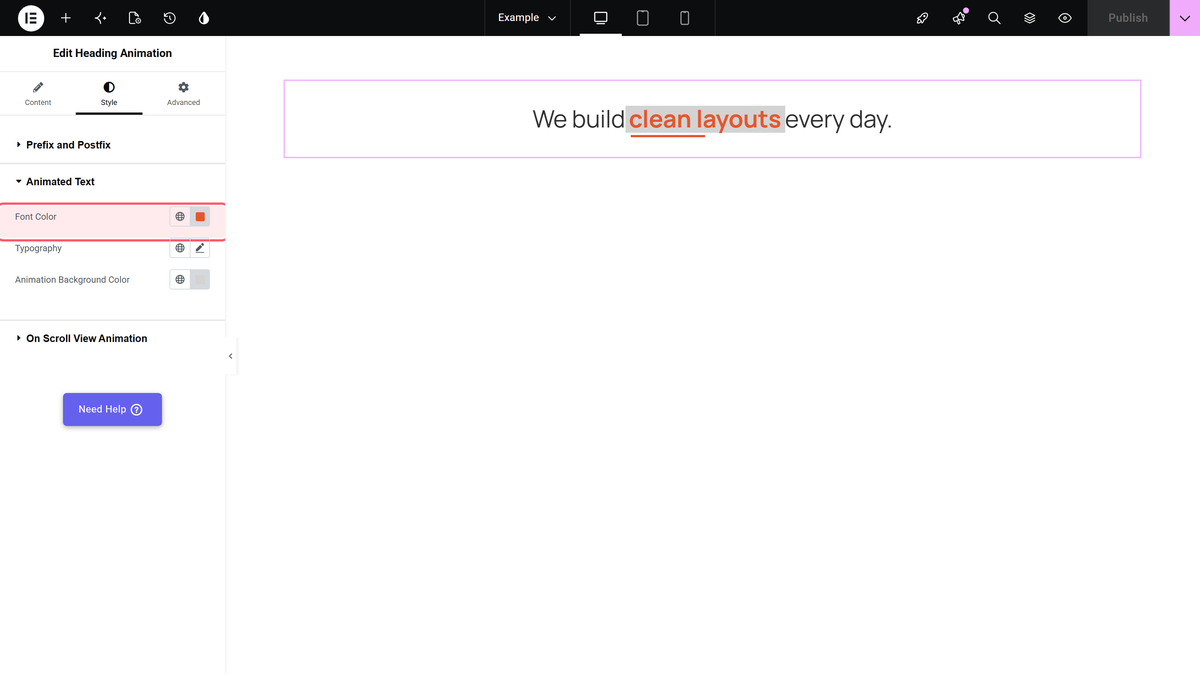This screenshot has height=675, width=1200.
Task: Open Site Settings droplet icon
Action: [204, 18]
